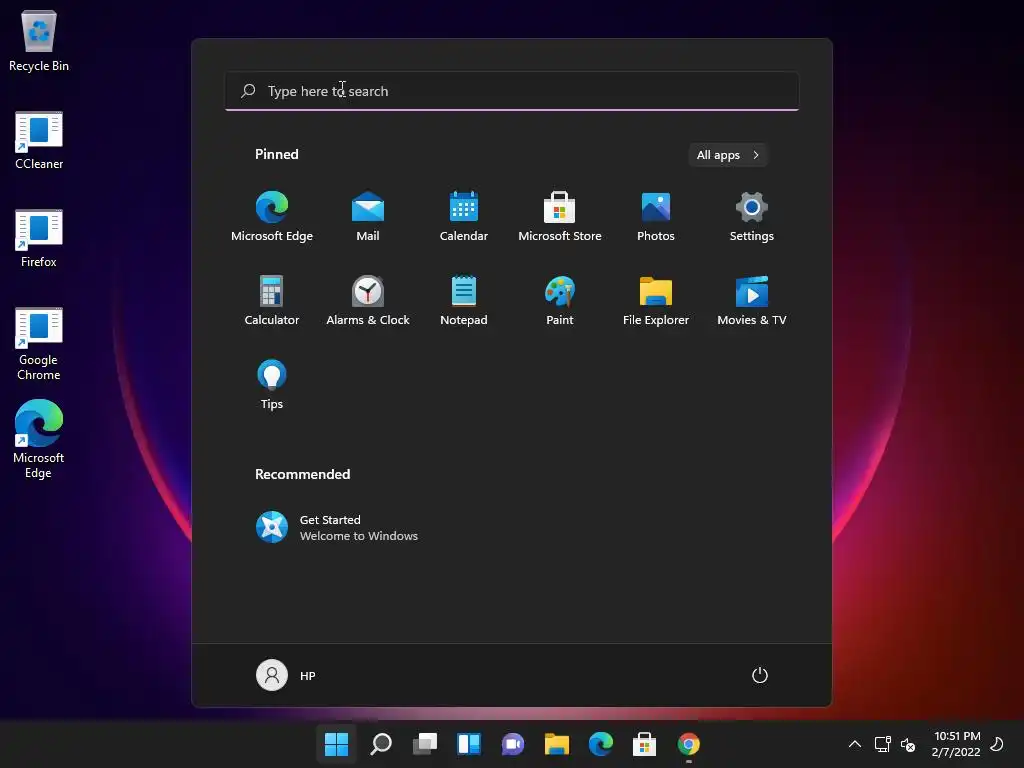Click the focus assist moon icon

point(997,744)
